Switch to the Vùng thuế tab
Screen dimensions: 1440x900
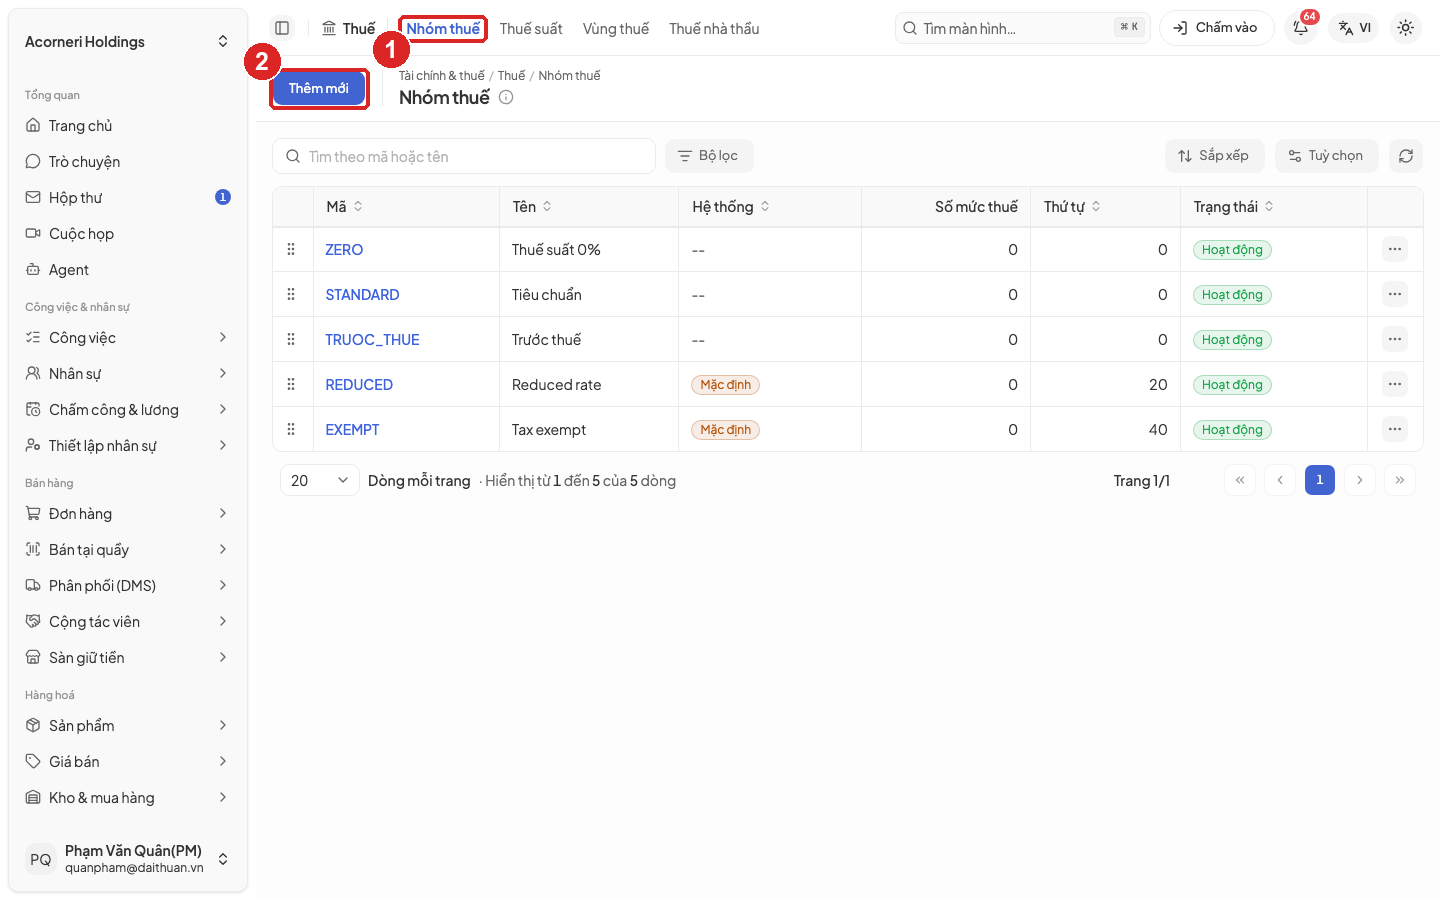point(616,29)
